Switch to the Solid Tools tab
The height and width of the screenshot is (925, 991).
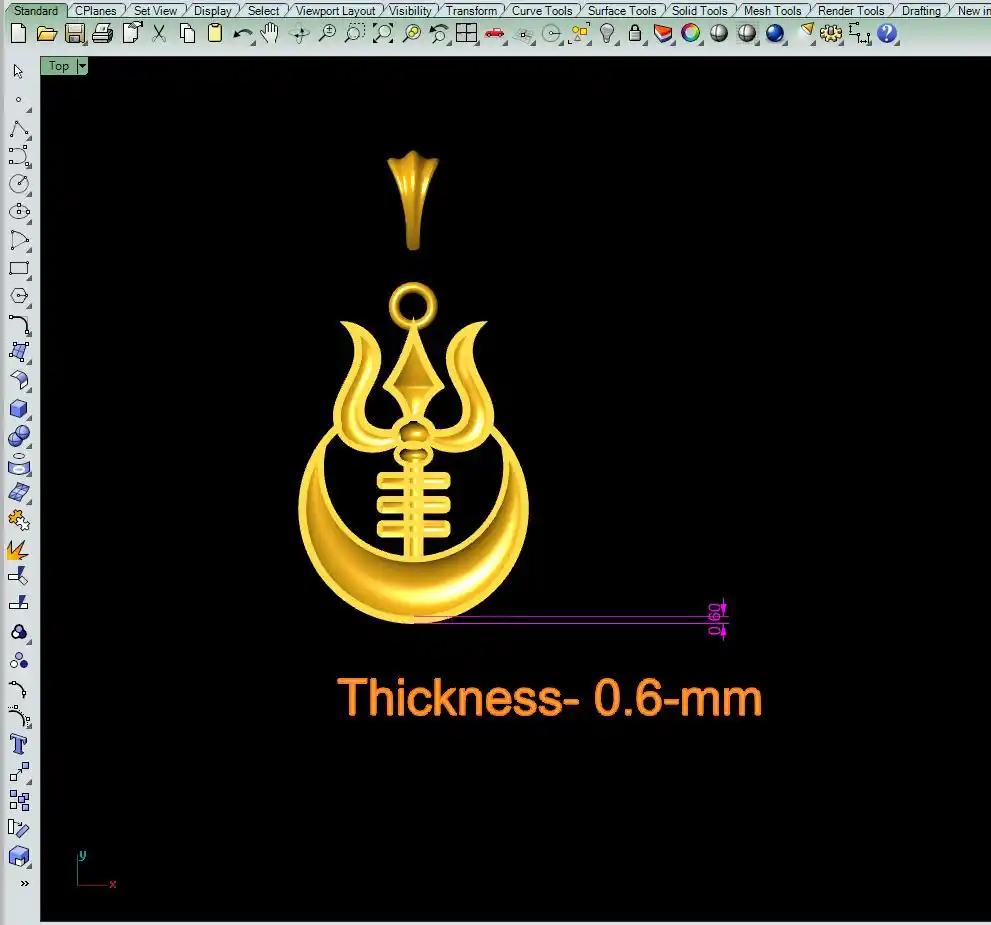click(699, 10)
